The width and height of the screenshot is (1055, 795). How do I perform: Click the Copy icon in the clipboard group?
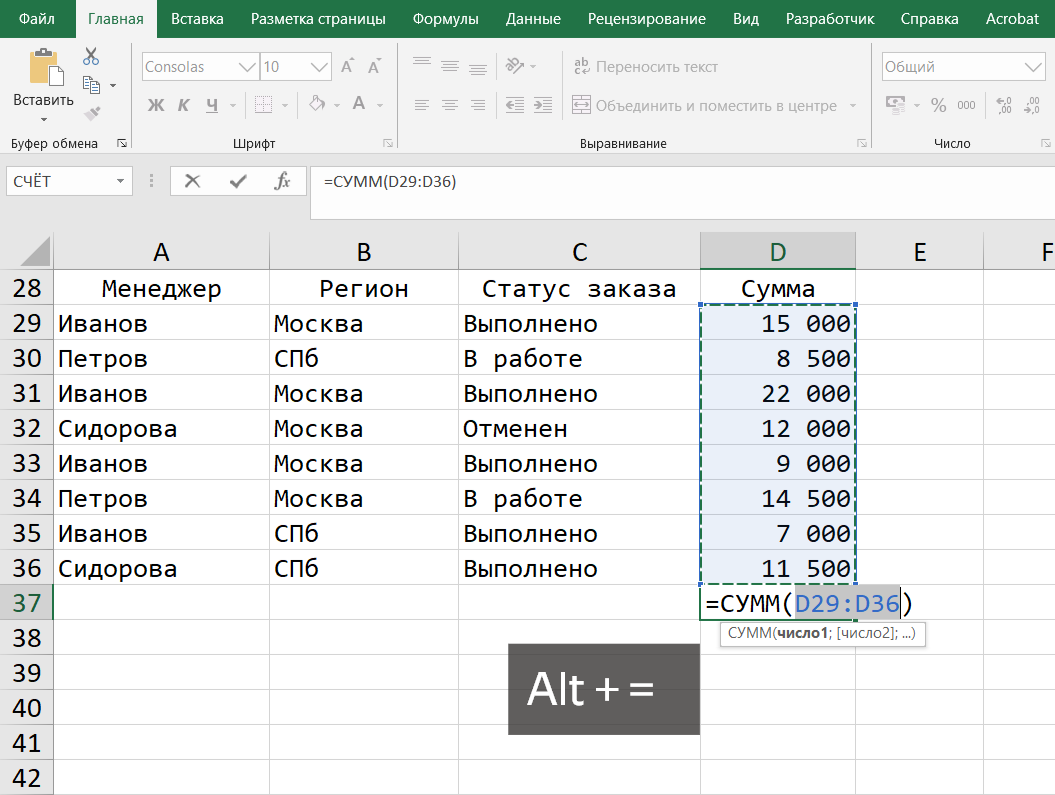click(x=91, y=85)
